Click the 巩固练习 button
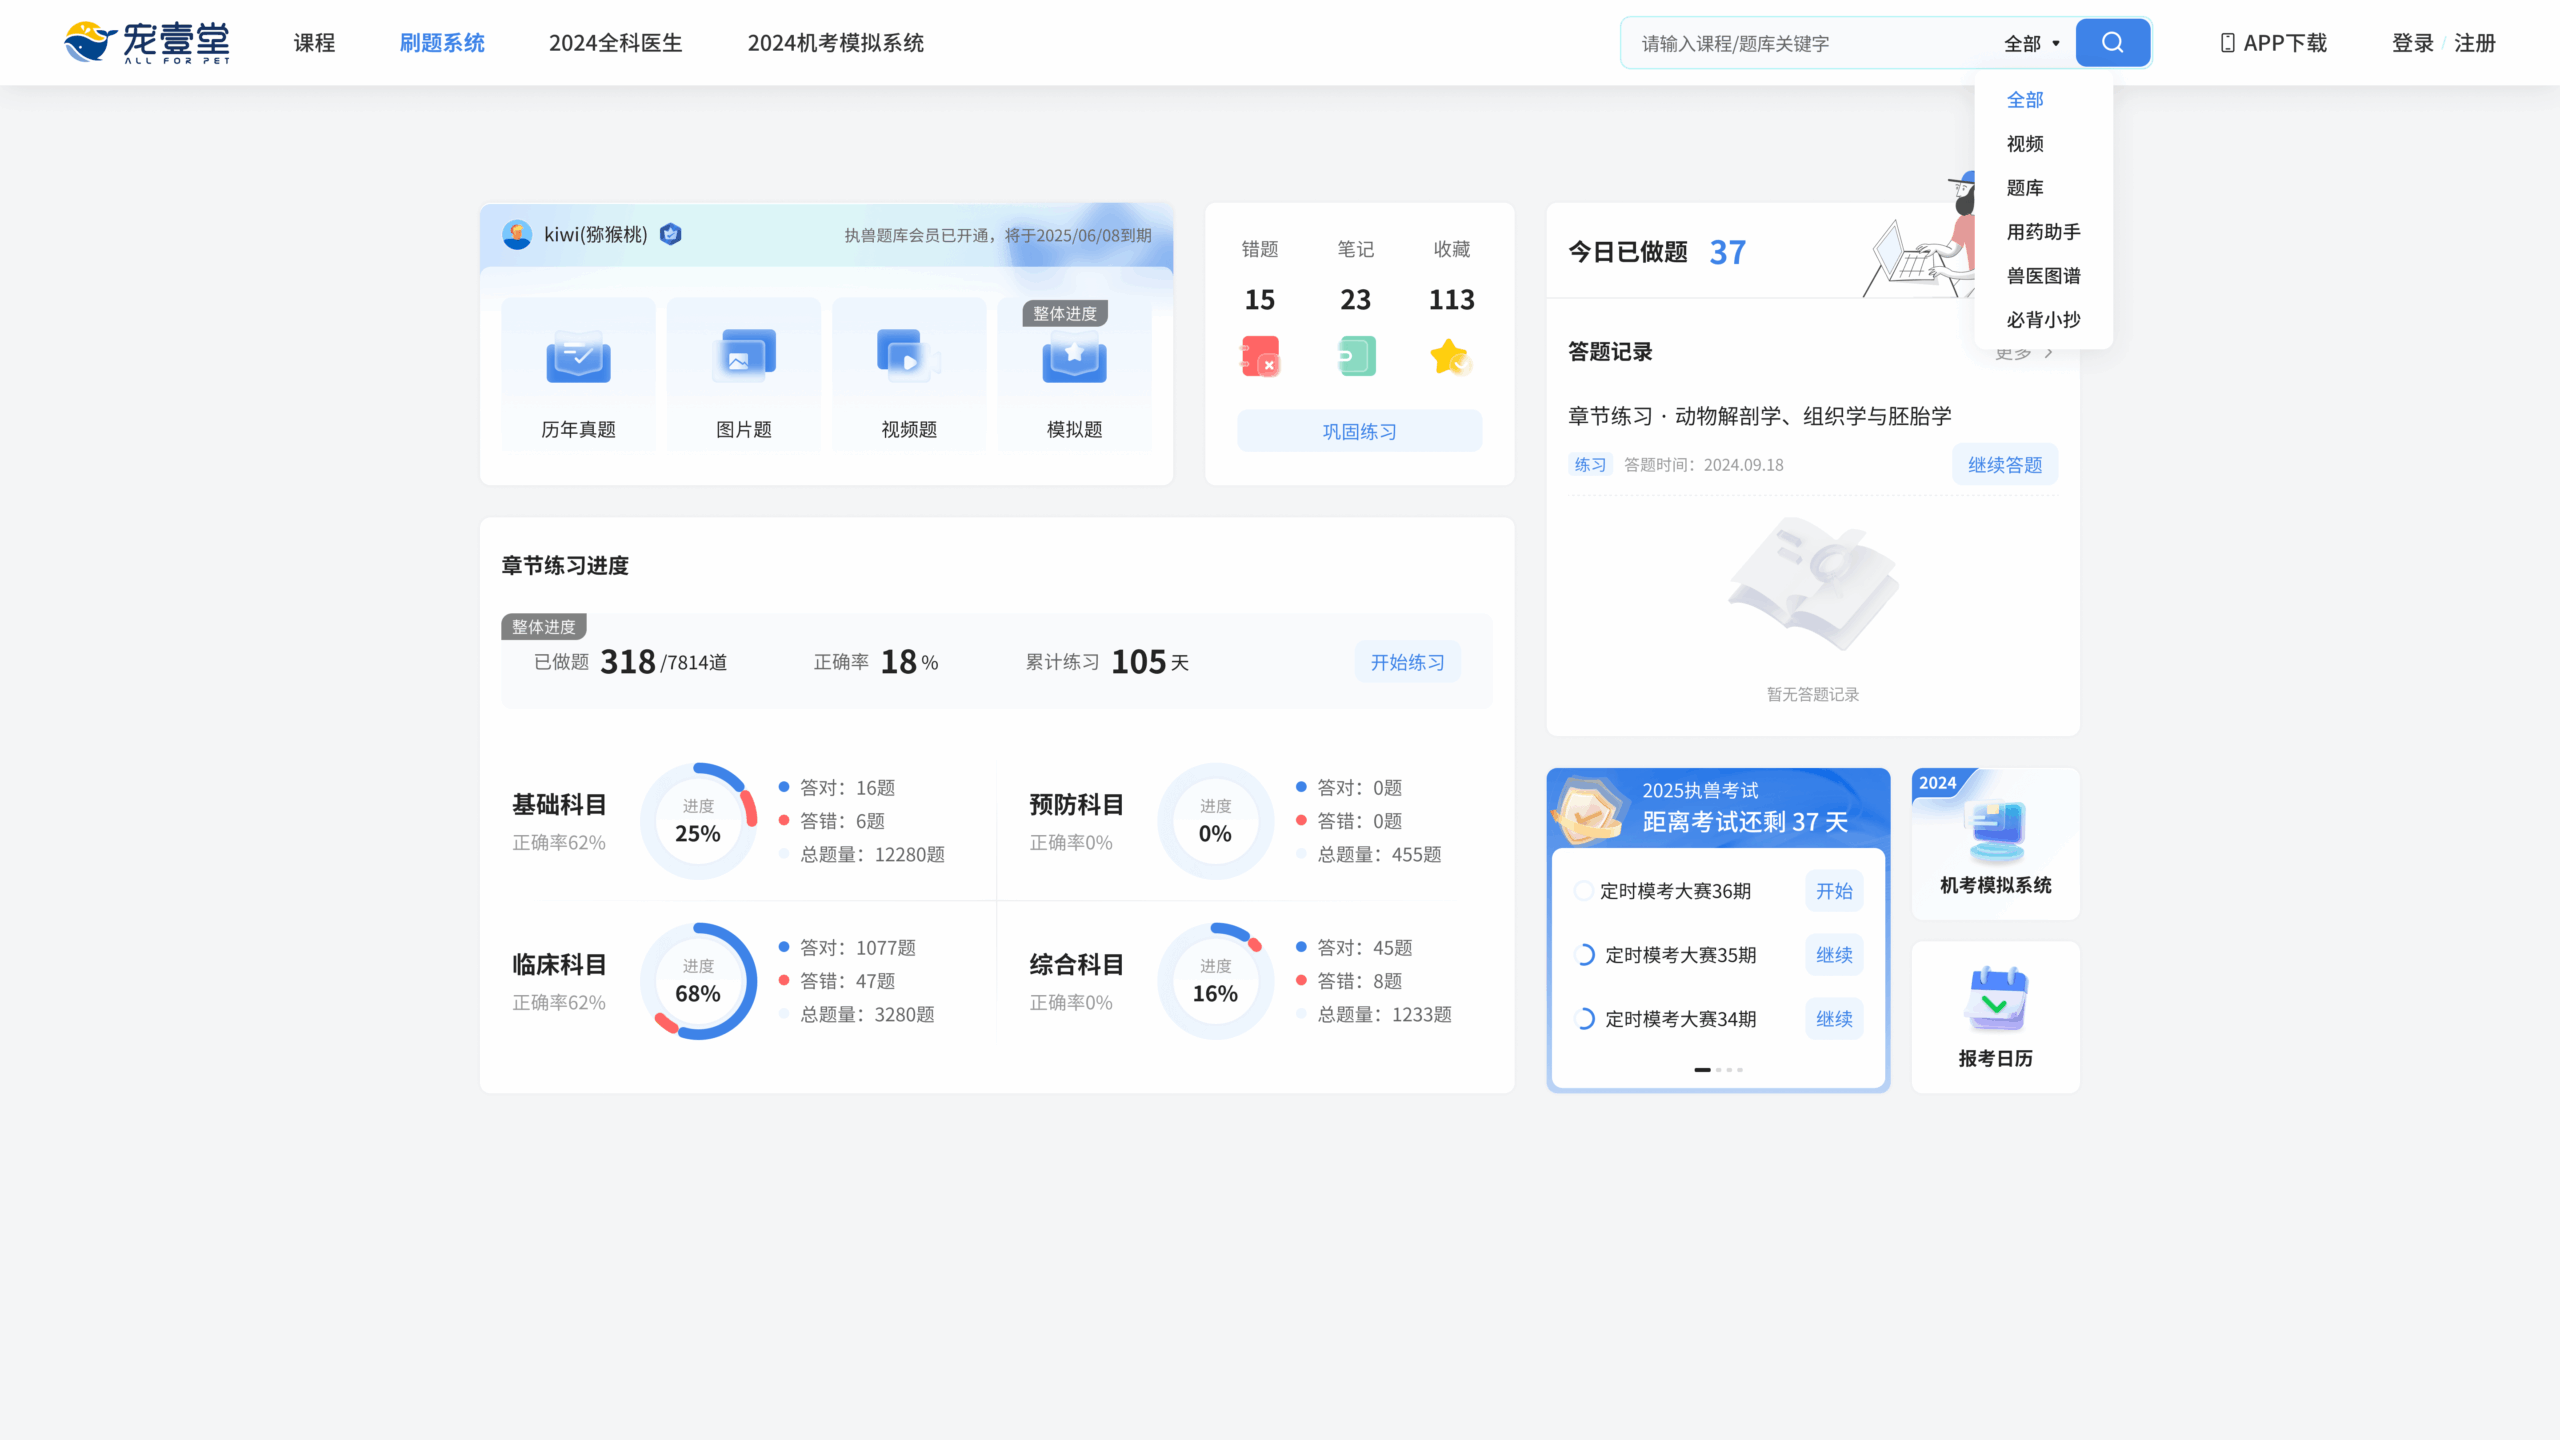Image resolution: width=2560 pixels, height=1440 pixels. coord(1359,431)
